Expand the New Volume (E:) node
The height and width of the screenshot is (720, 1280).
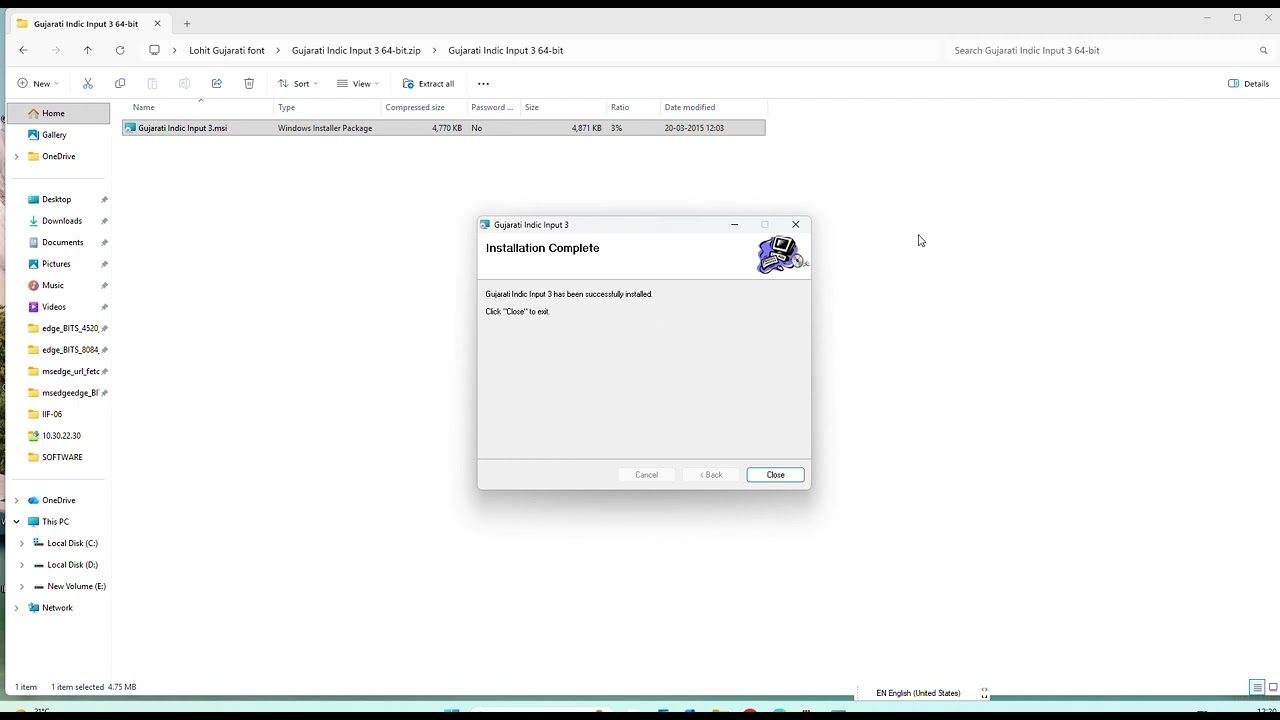(22, 586)
